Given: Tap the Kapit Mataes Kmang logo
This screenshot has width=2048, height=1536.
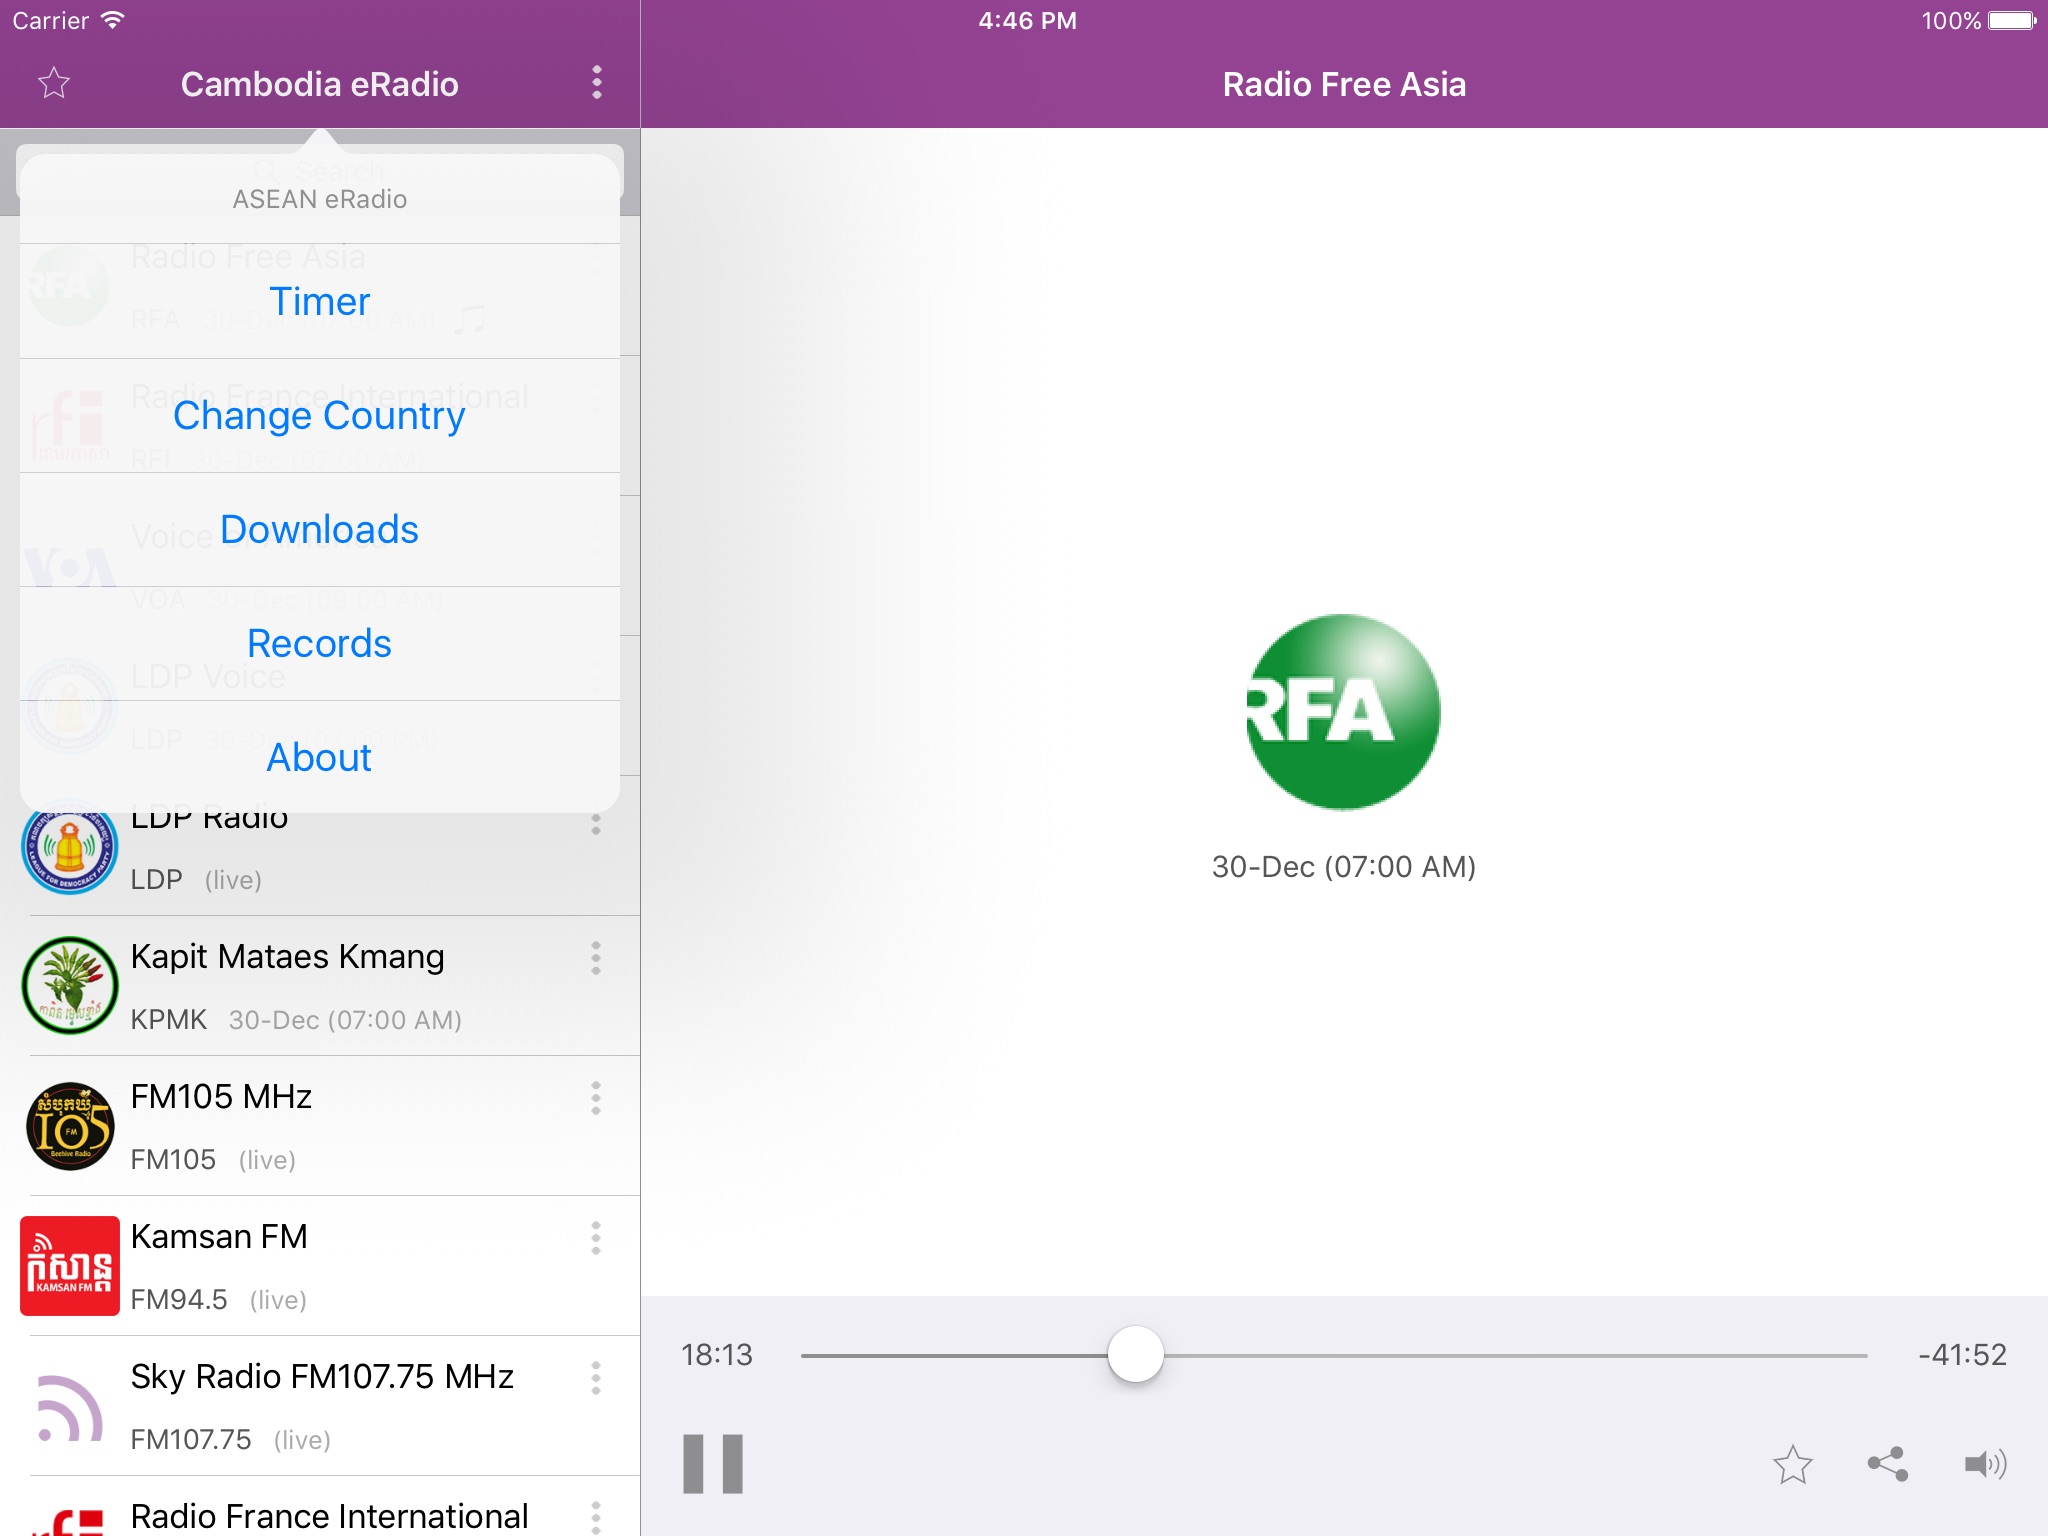Looking at the screenshot, I should coord(70,985).
